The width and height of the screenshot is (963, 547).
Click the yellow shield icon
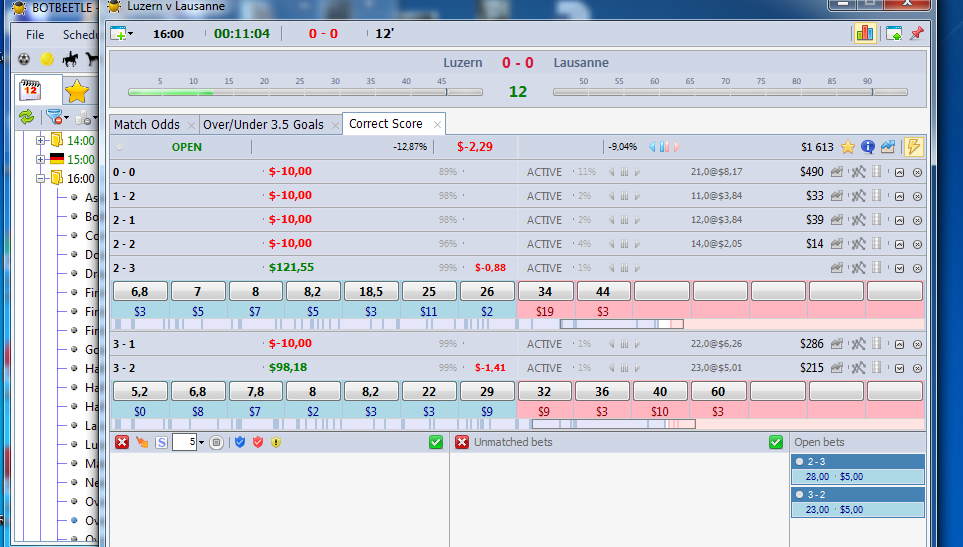pos(276,442)
